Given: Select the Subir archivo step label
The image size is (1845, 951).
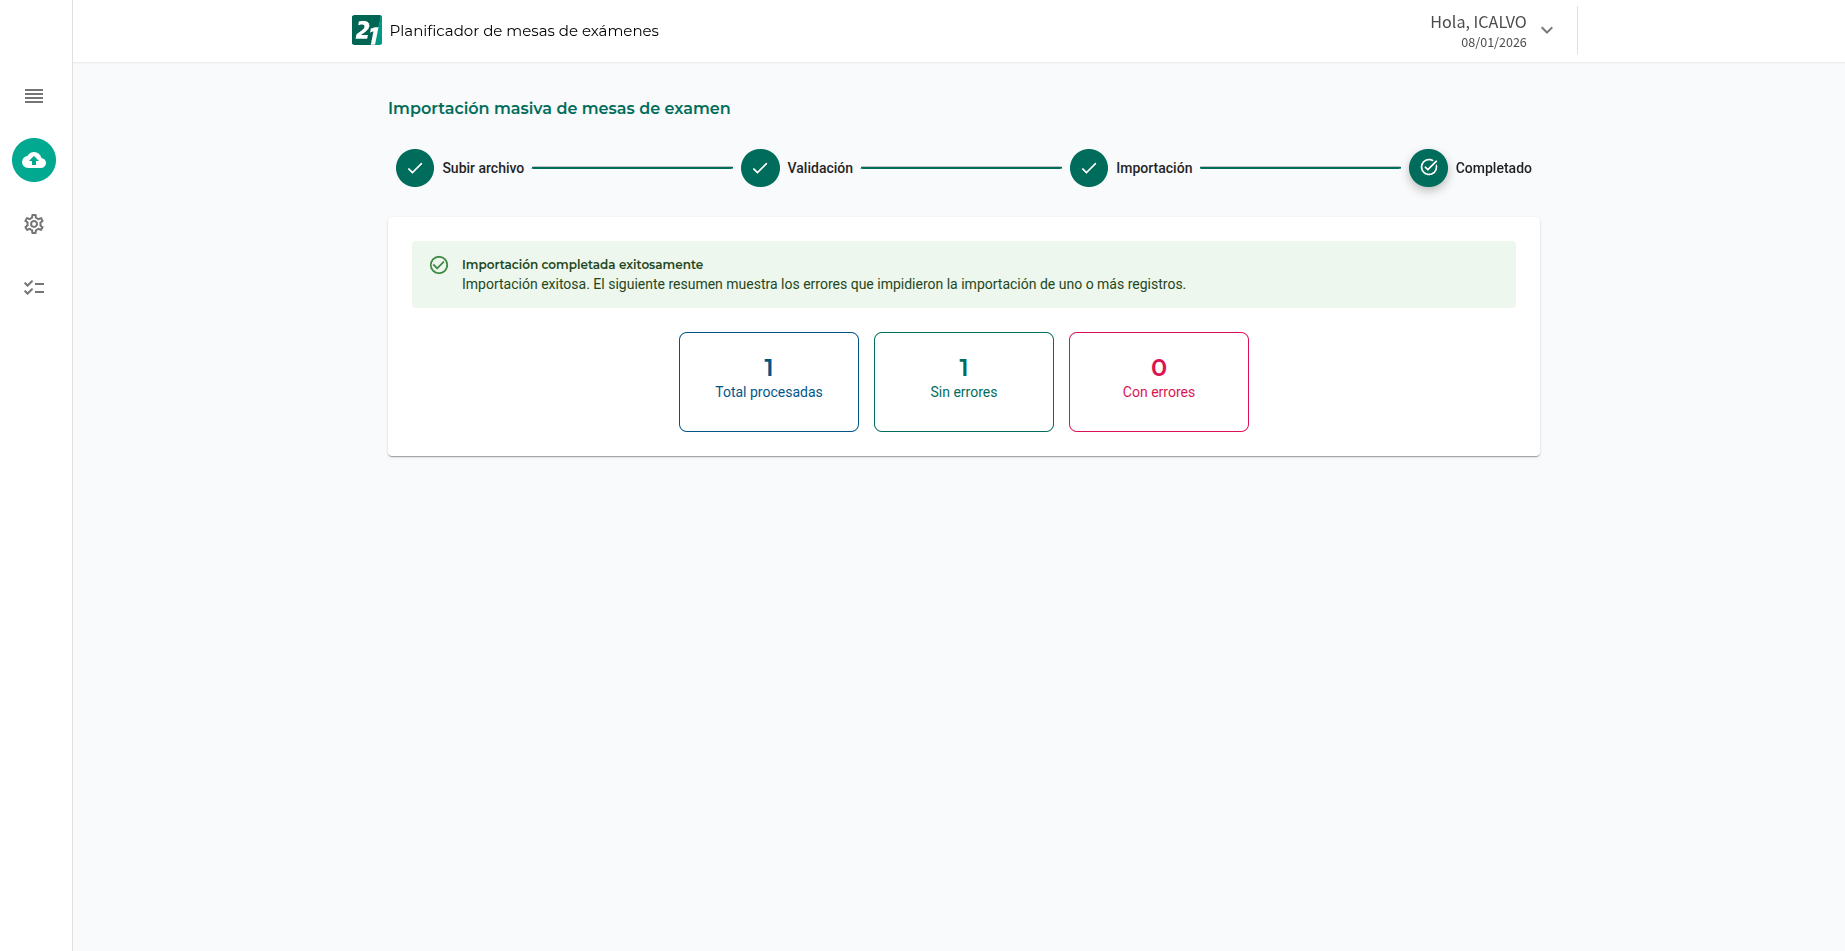Looking at the screenshot, I should [x=484, y=168].
